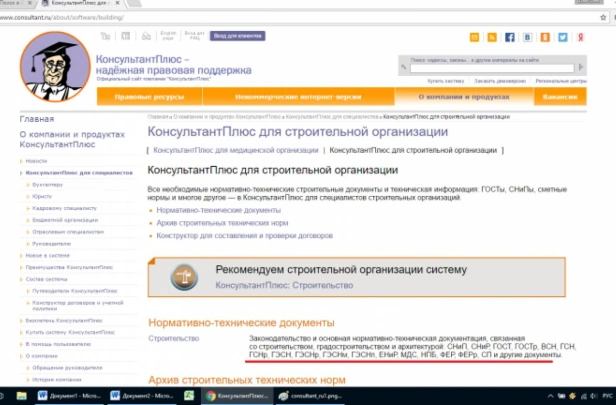This screenshot has width=616, height=405.
Task: Expand О компании sidebar section
Action: click(41, 356)
